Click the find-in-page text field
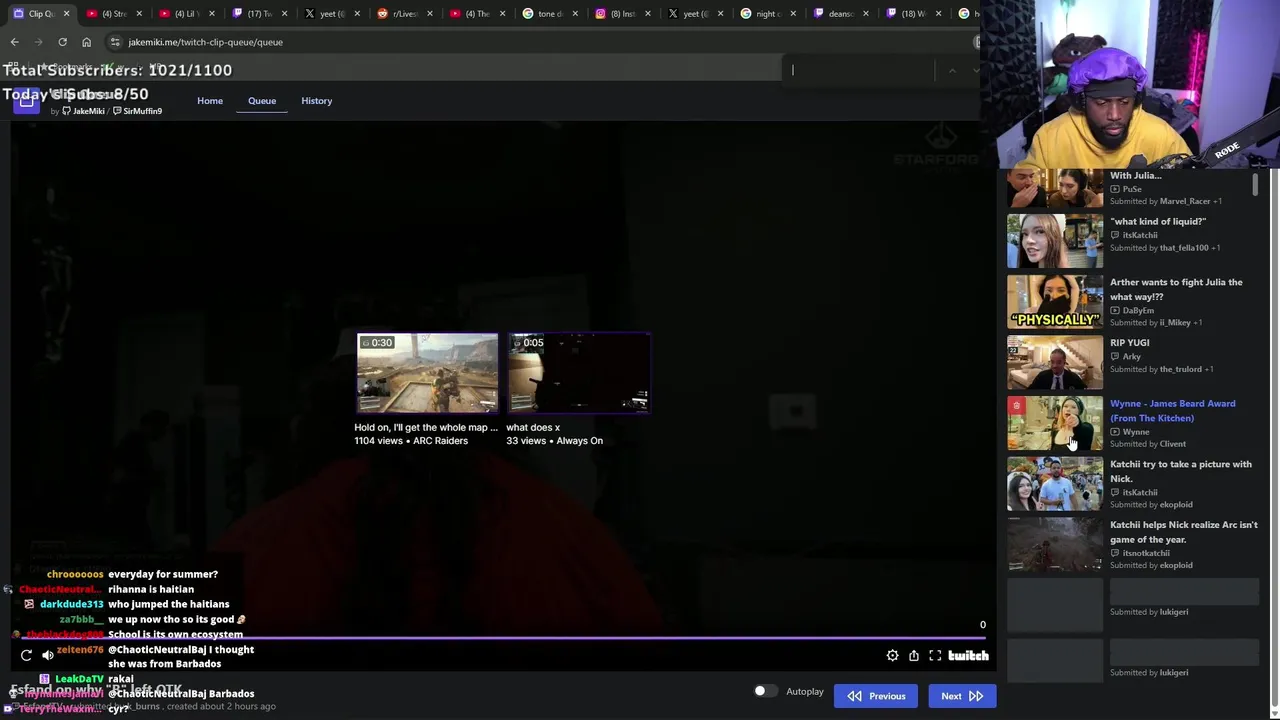1280x720 pixels. (x=860, y=70)
